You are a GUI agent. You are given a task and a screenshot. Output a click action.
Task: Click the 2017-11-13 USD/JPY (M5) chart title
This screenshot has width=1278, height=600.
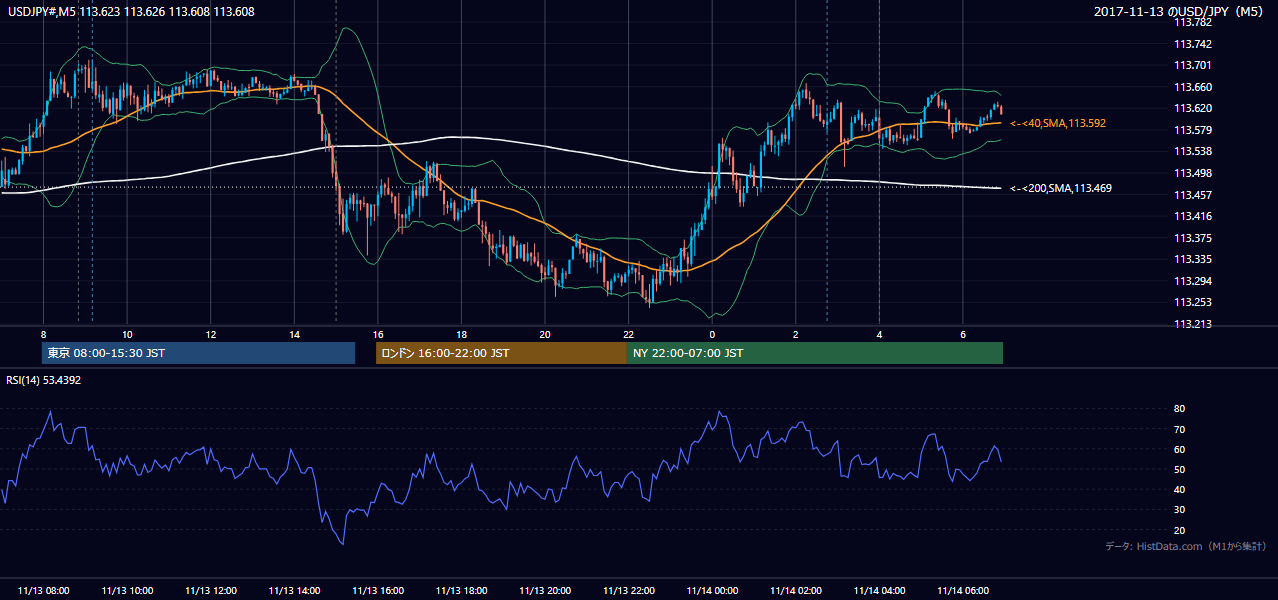pos(1180,12)
